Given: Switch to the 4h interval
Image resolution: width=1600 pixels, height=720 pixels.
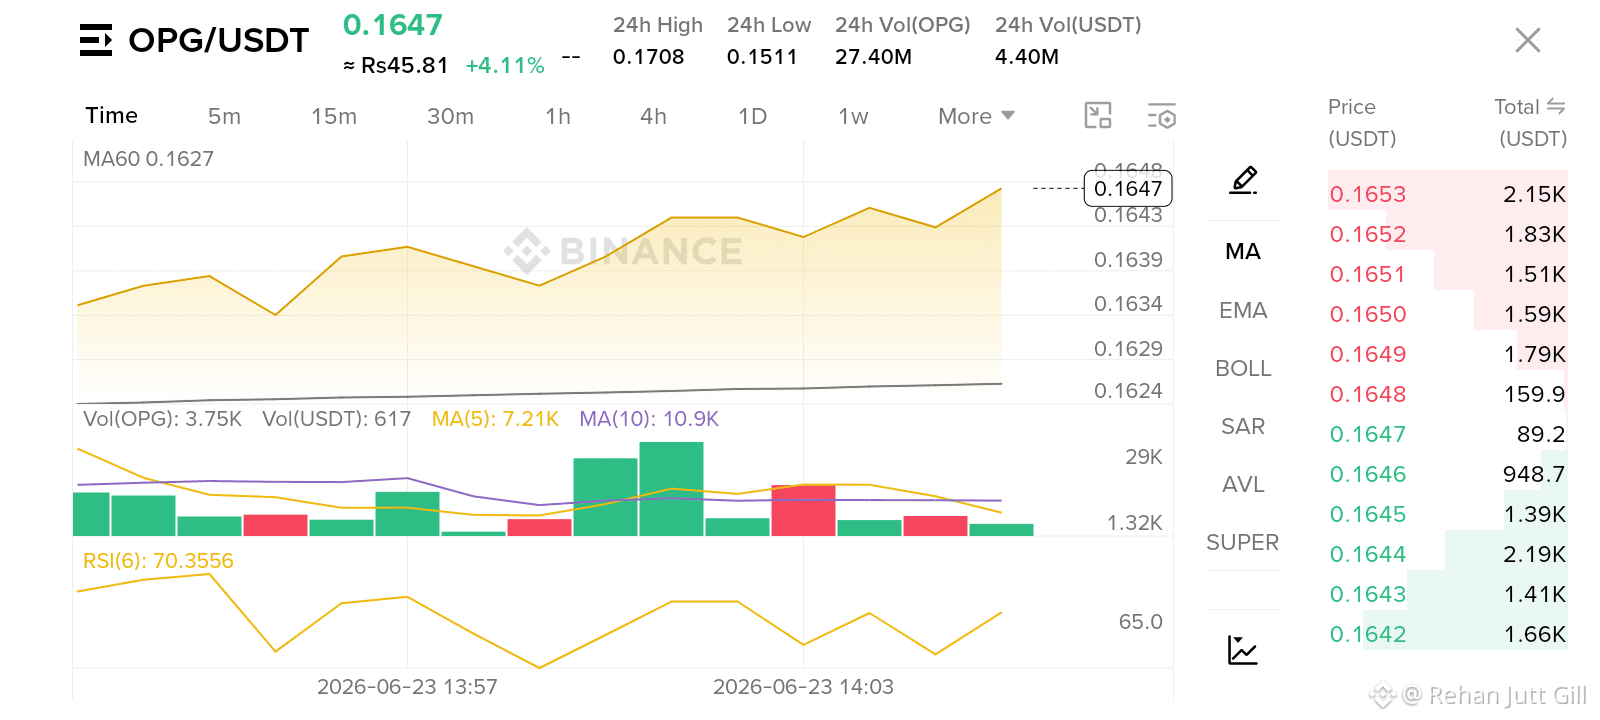Looking at the screenshot, I should (653, 116).
